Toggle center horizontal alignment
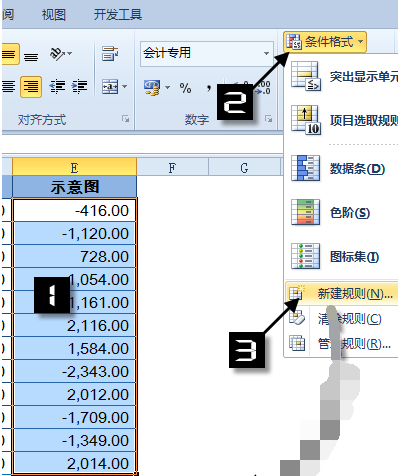Image resolution: width=402 pixels, height=476 pixels. [9, 87]
